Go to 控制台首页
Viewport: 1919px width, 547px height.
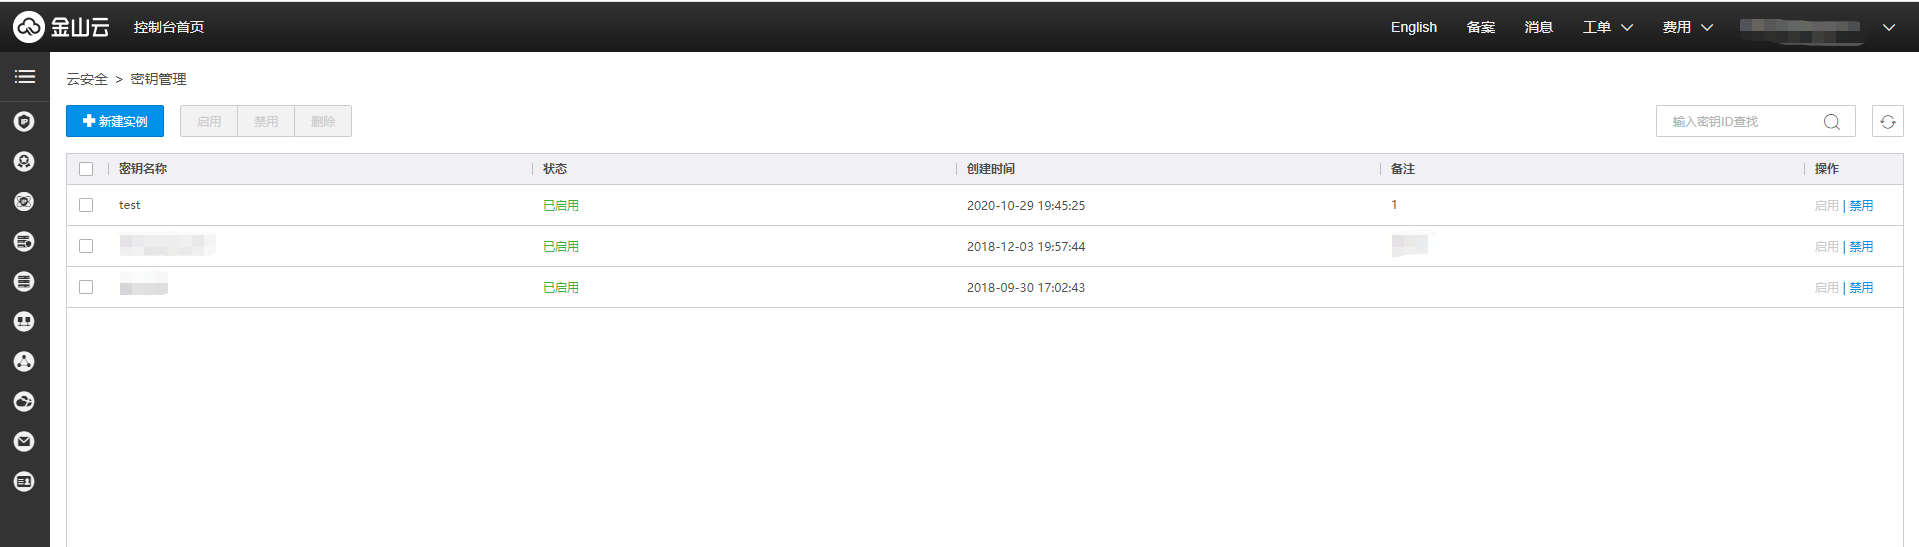point(169,27)
